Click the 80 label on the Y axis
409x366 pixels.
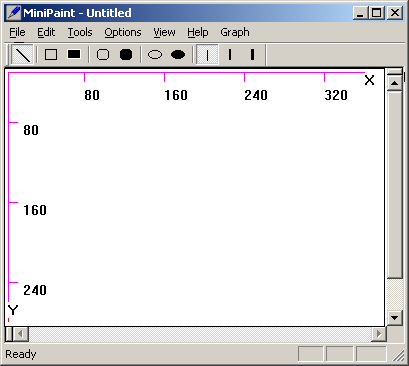tap(31, 130)
